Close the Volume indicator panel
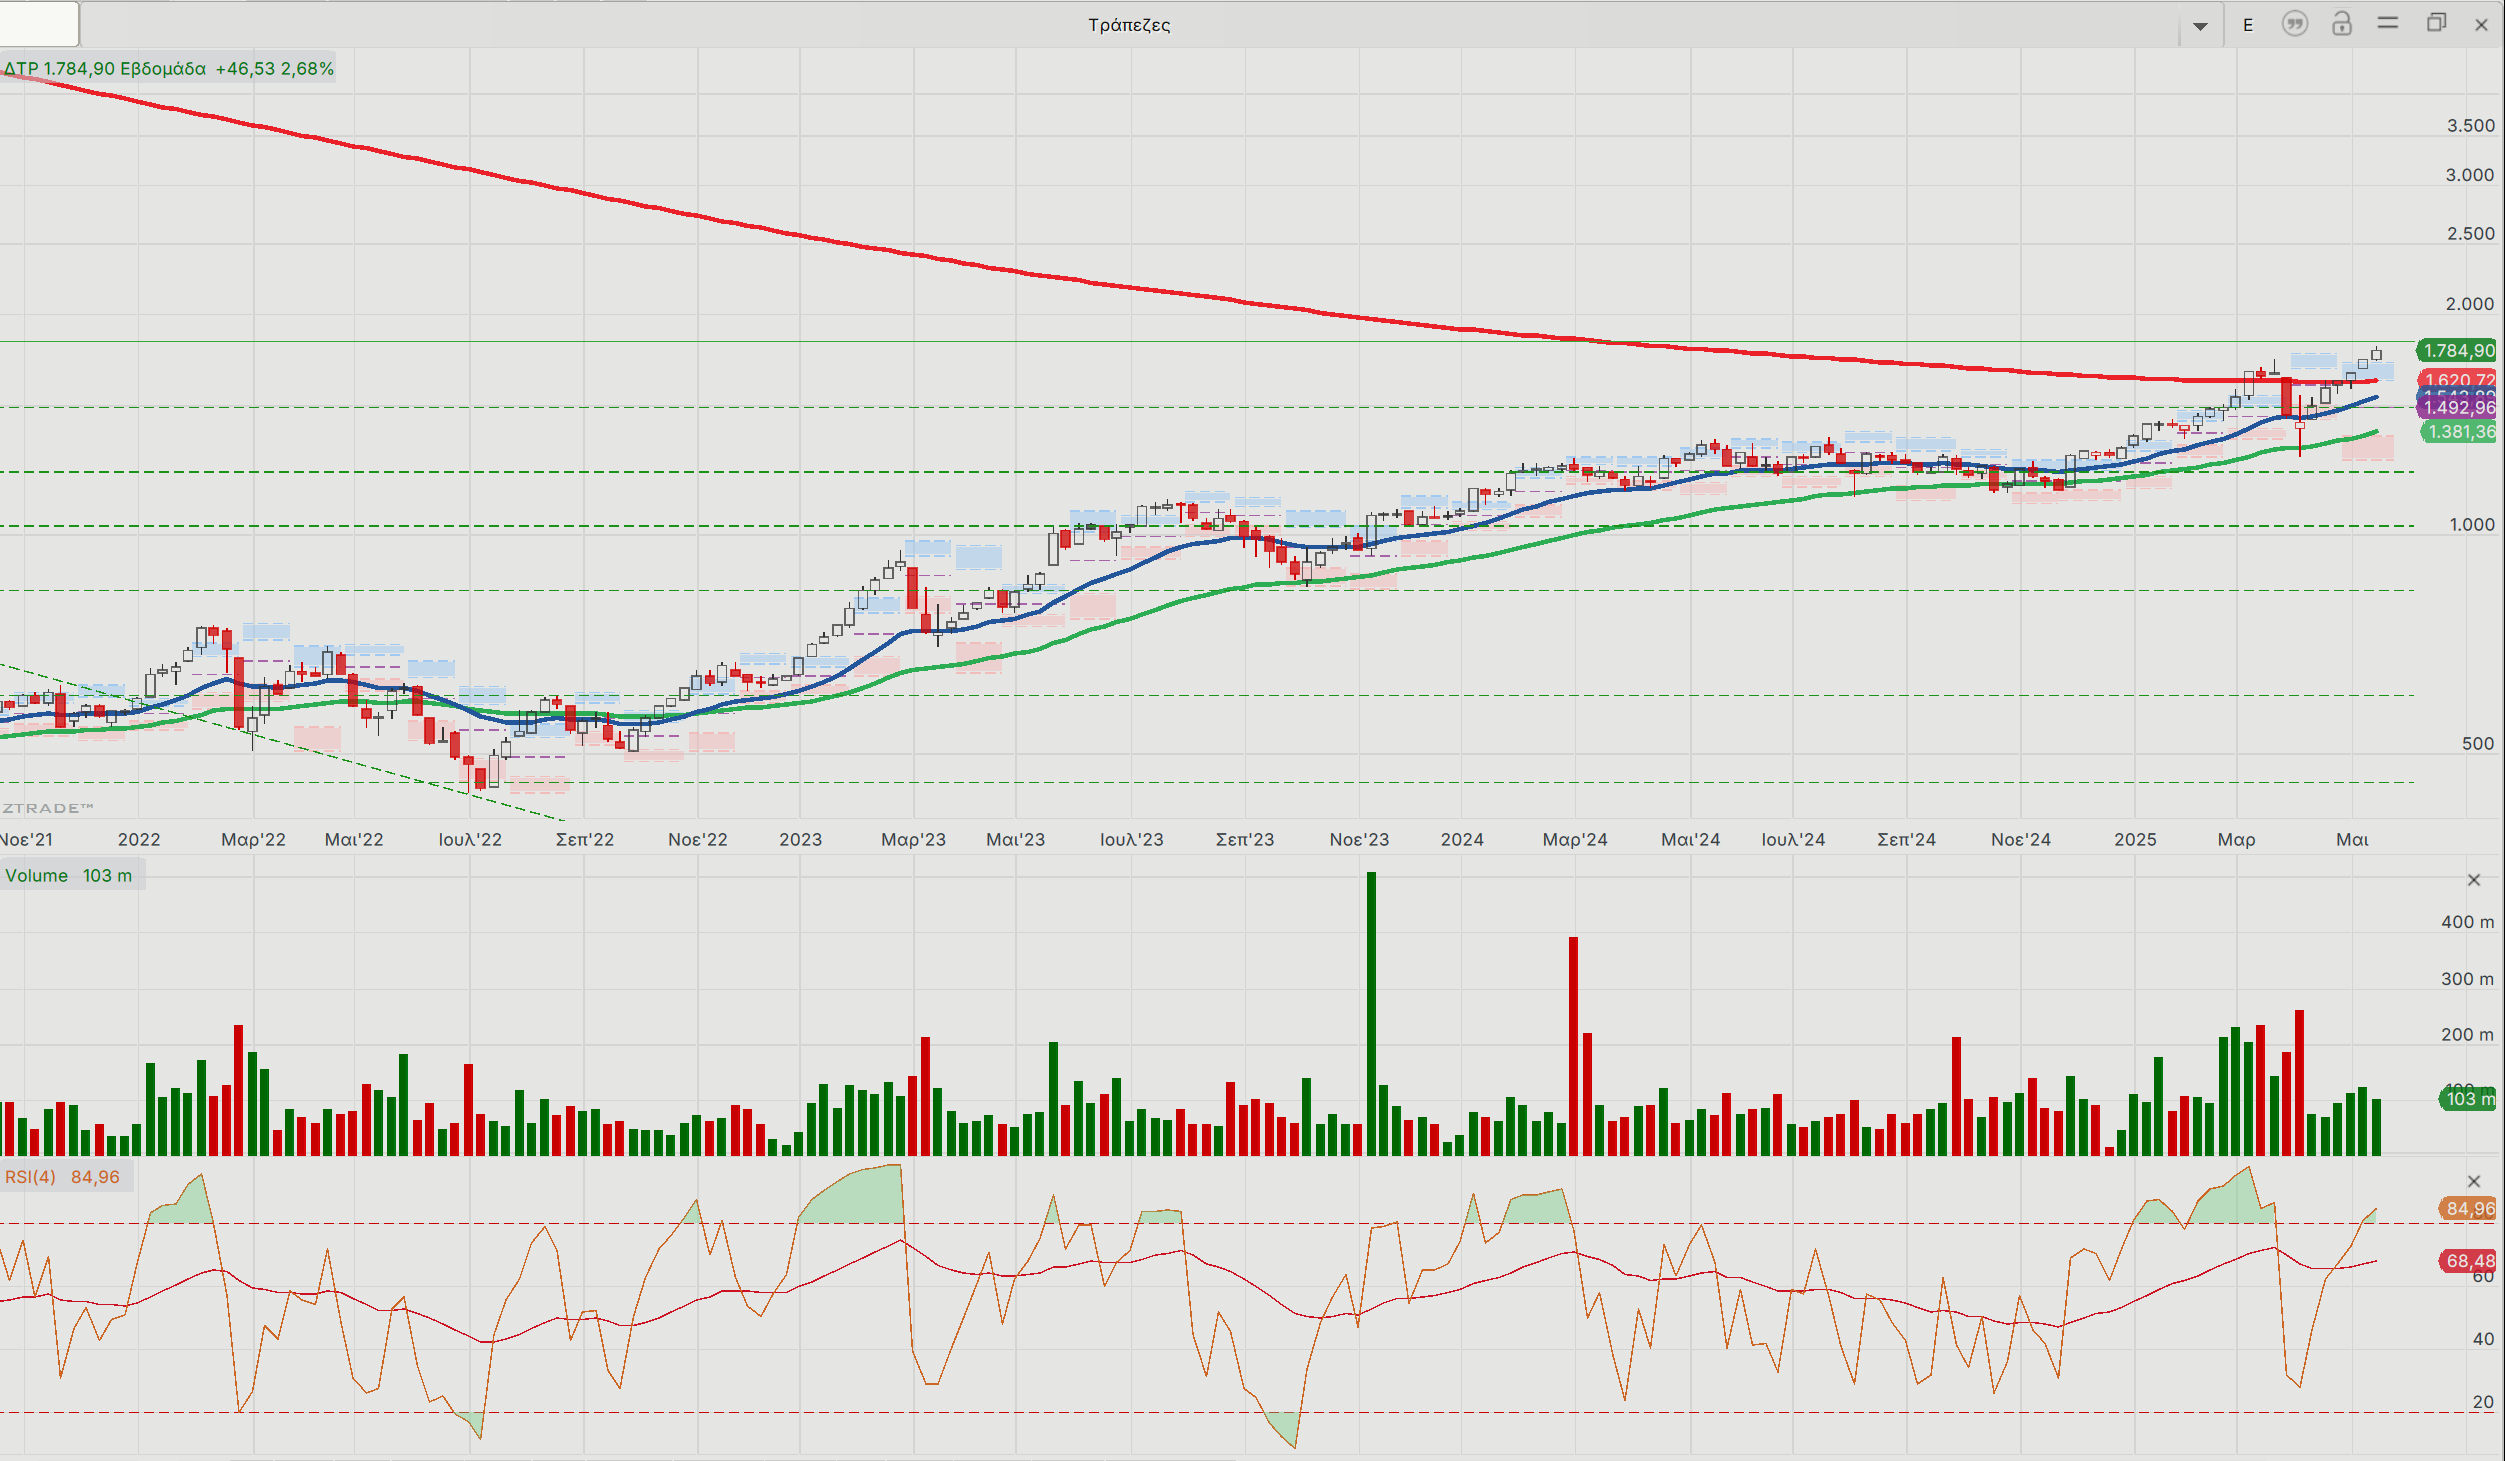This screenshot has width=2505, height=1461. [2474, 880]
